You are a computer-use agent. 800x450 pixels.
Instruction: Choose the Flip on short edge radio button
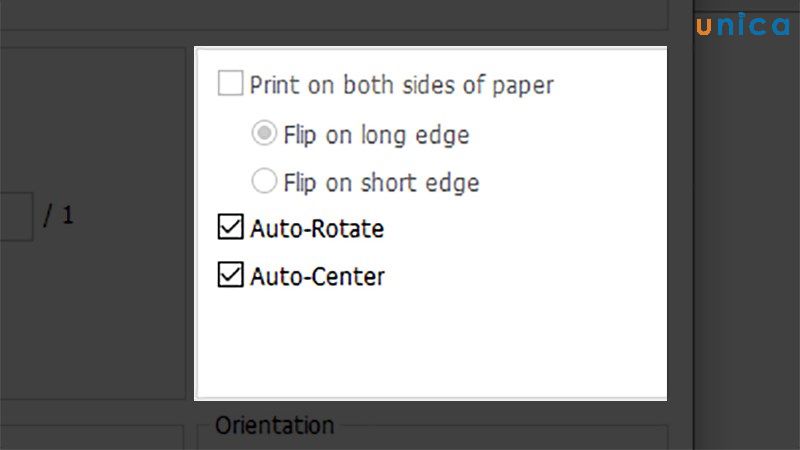(264, 181)
